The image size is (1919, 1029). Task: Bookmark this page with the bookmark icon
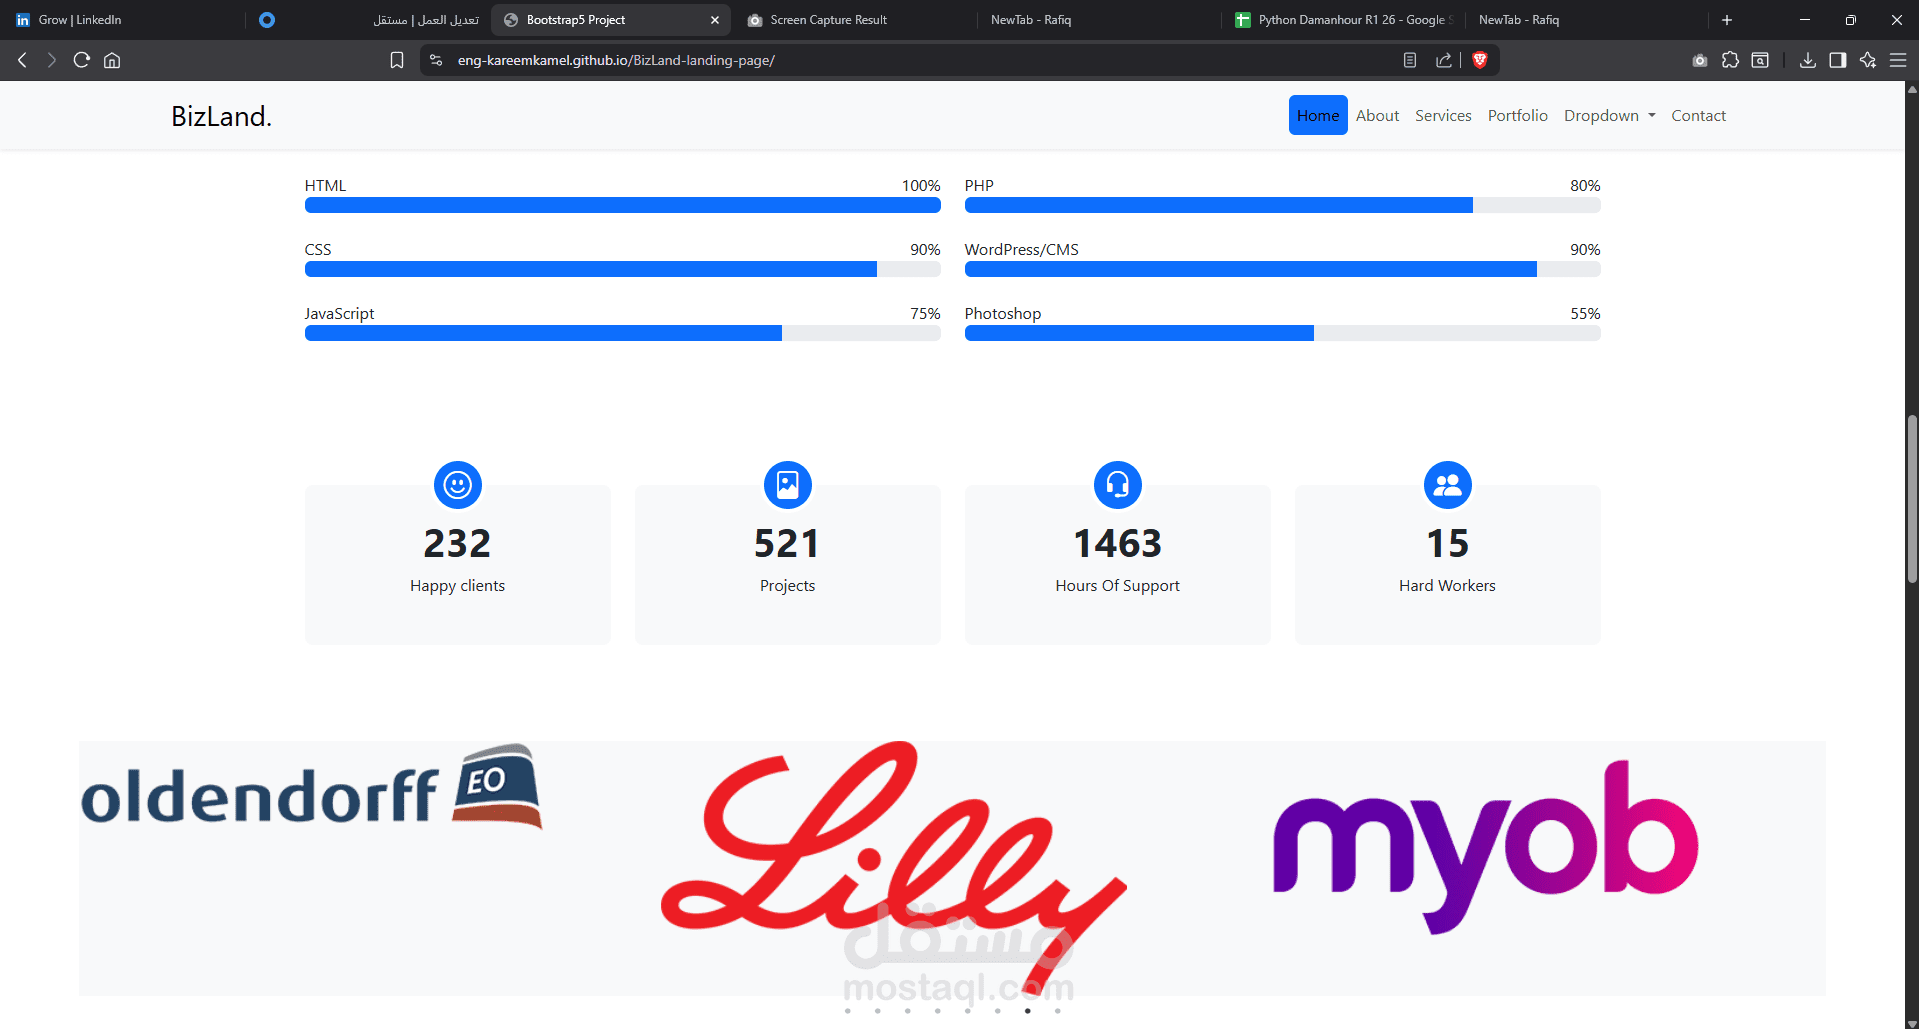coord(397,60)
